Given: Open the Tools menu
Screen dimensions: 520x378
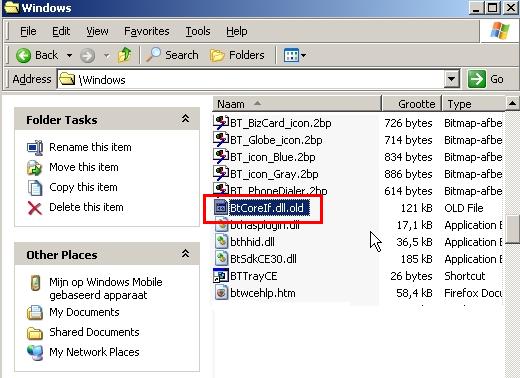Looking at the screenshot, I should click(198, 31).
